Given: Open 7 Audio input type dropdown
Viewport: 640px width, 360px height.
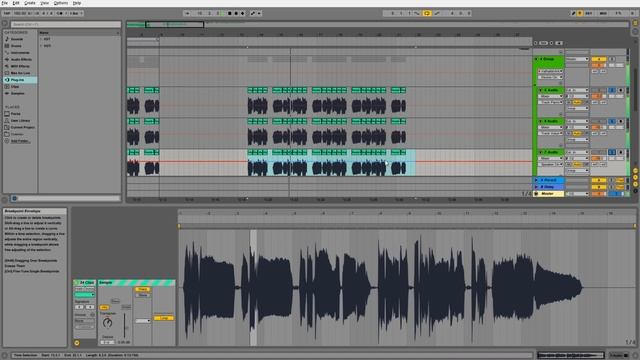Looking at the screenshot, I should 577,152.
